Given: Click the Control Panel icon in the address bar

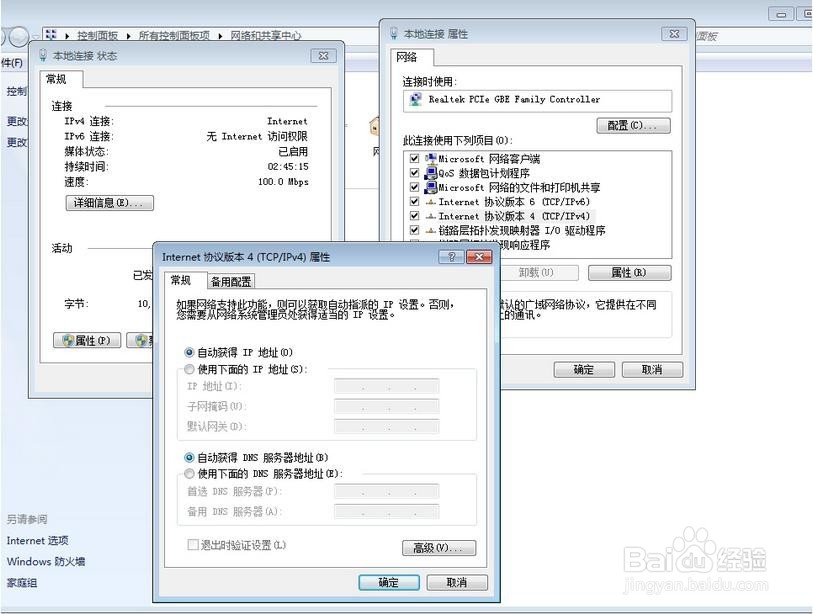Looking at the screenshot, I should coord(51,35).
